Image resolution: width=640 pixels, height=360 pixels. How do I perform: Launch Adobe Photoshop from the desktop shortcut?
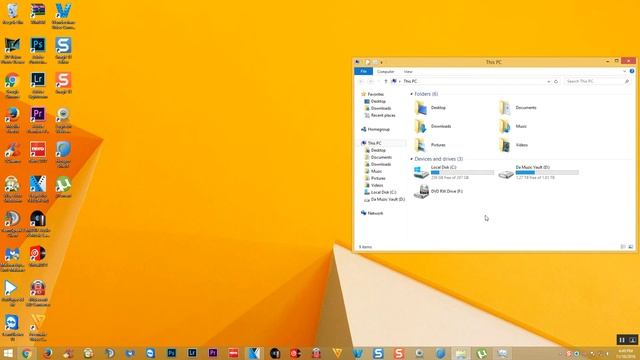[38, 50]
